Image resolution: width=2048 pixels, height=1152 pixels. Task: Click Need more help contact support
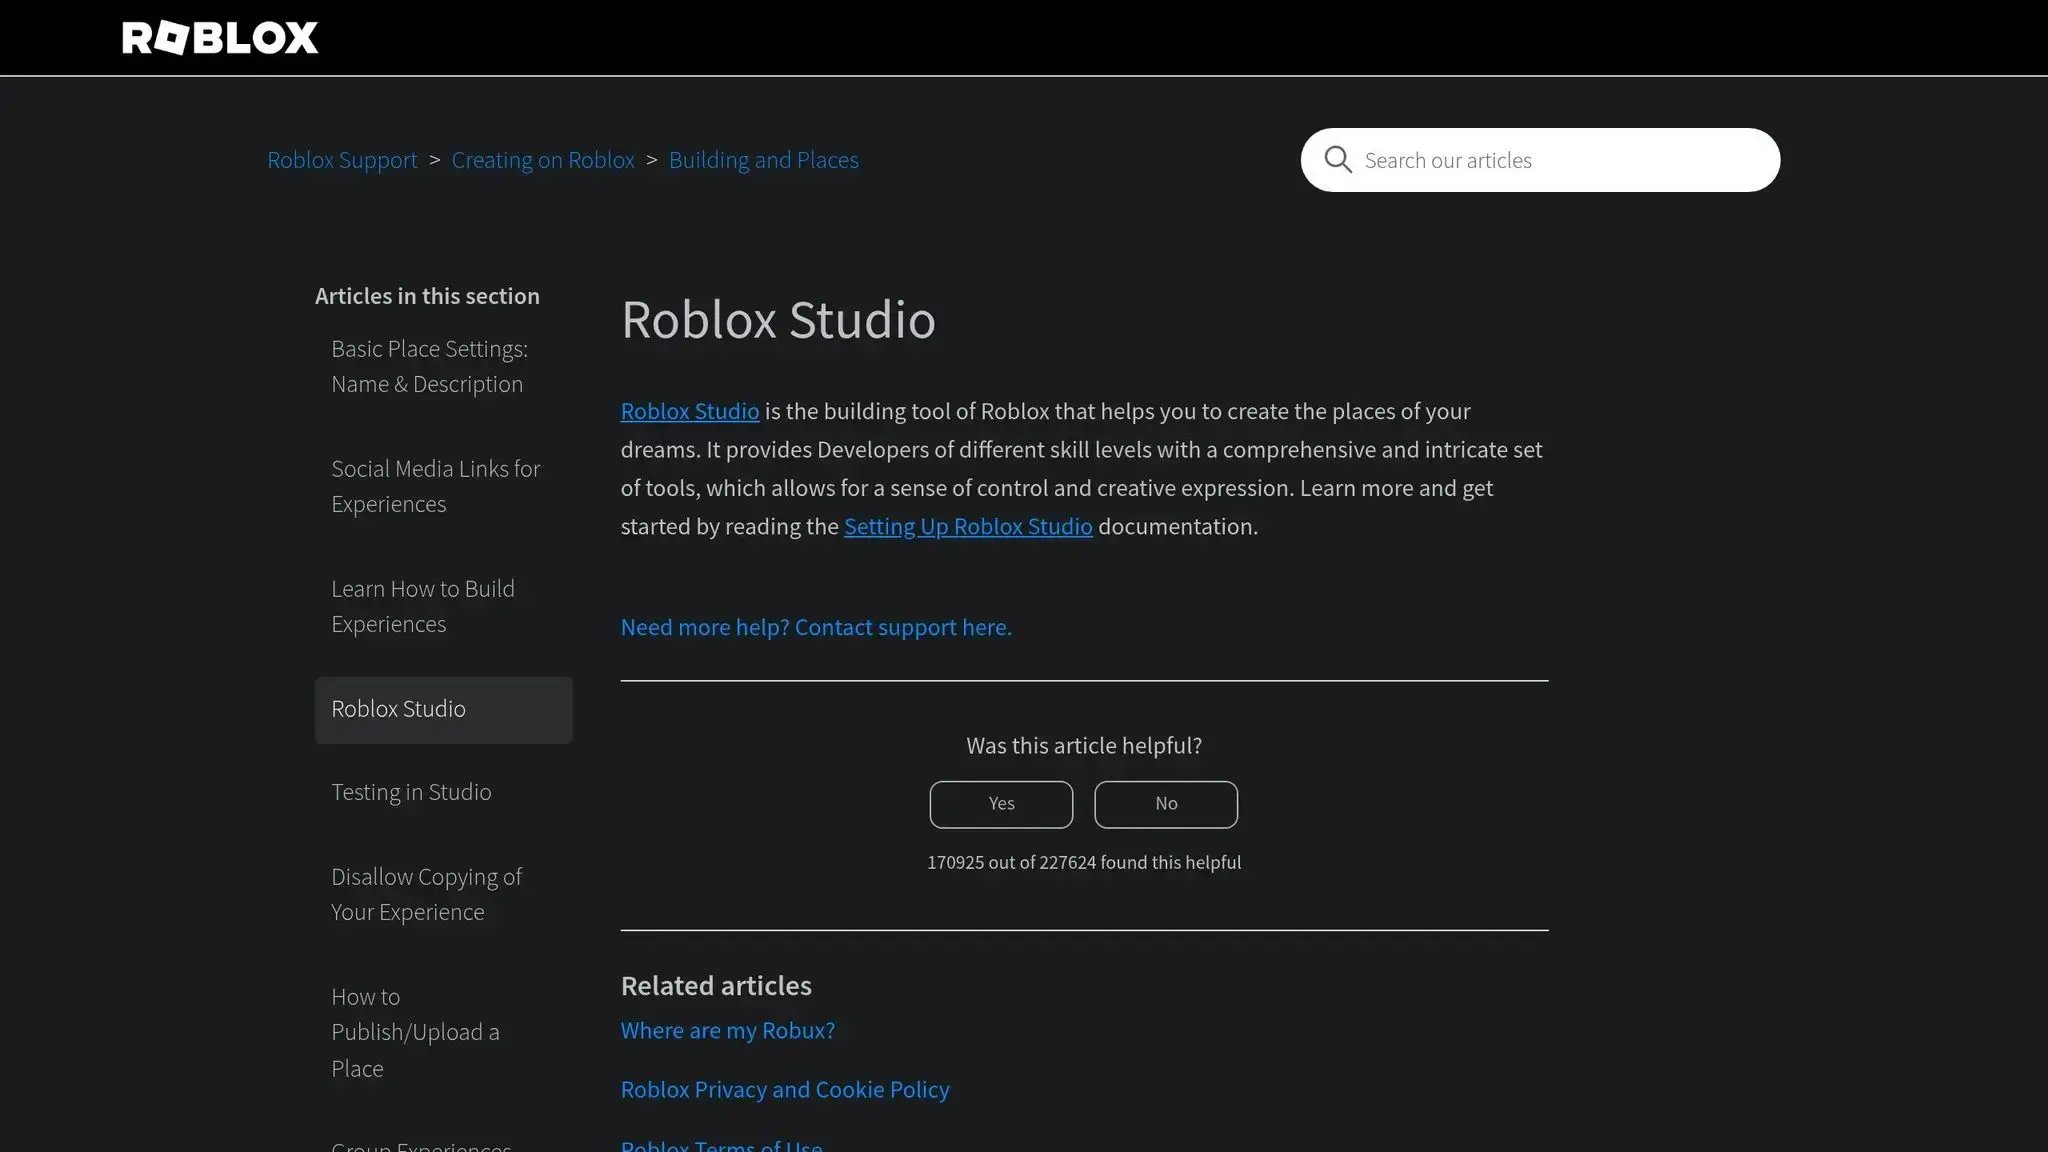click(816, 627)
